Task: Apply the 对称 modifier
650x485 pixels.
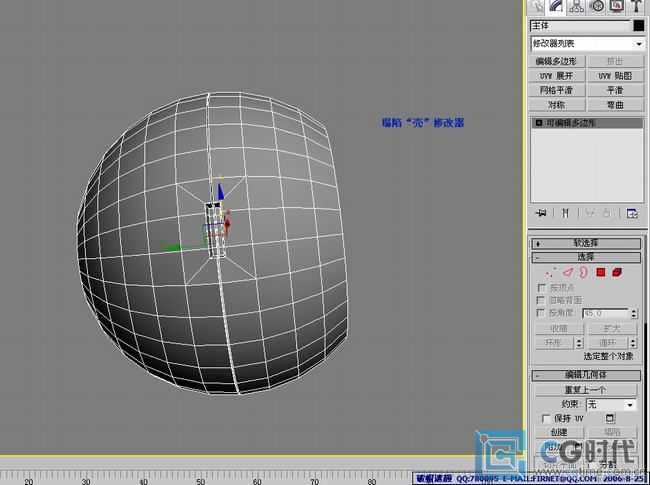Action: point(557,105)
